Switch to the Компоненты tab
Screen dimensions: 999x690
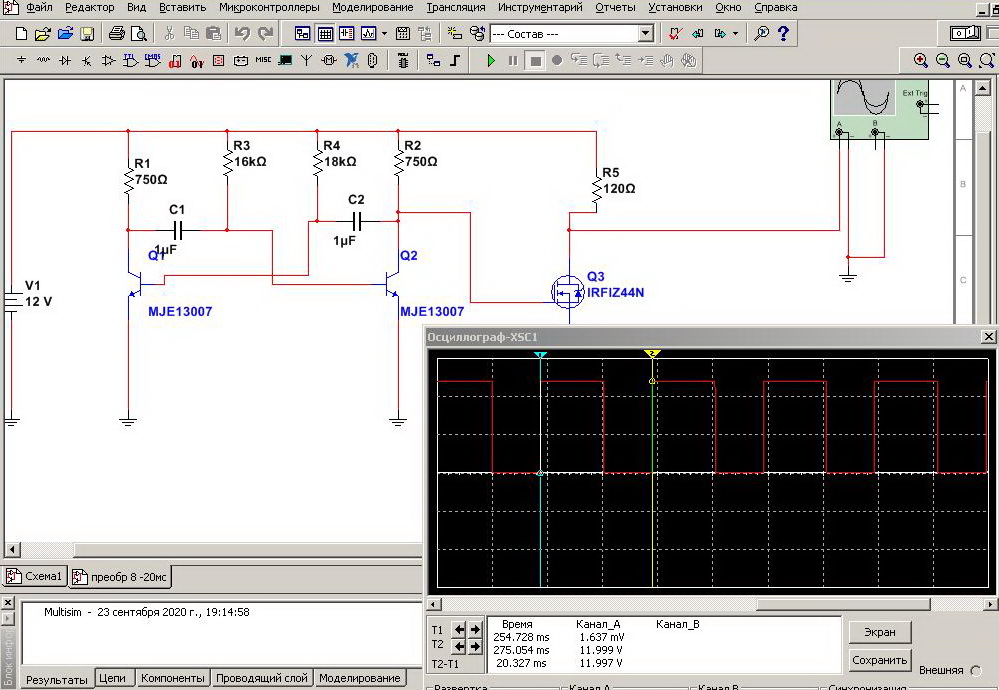173,678
